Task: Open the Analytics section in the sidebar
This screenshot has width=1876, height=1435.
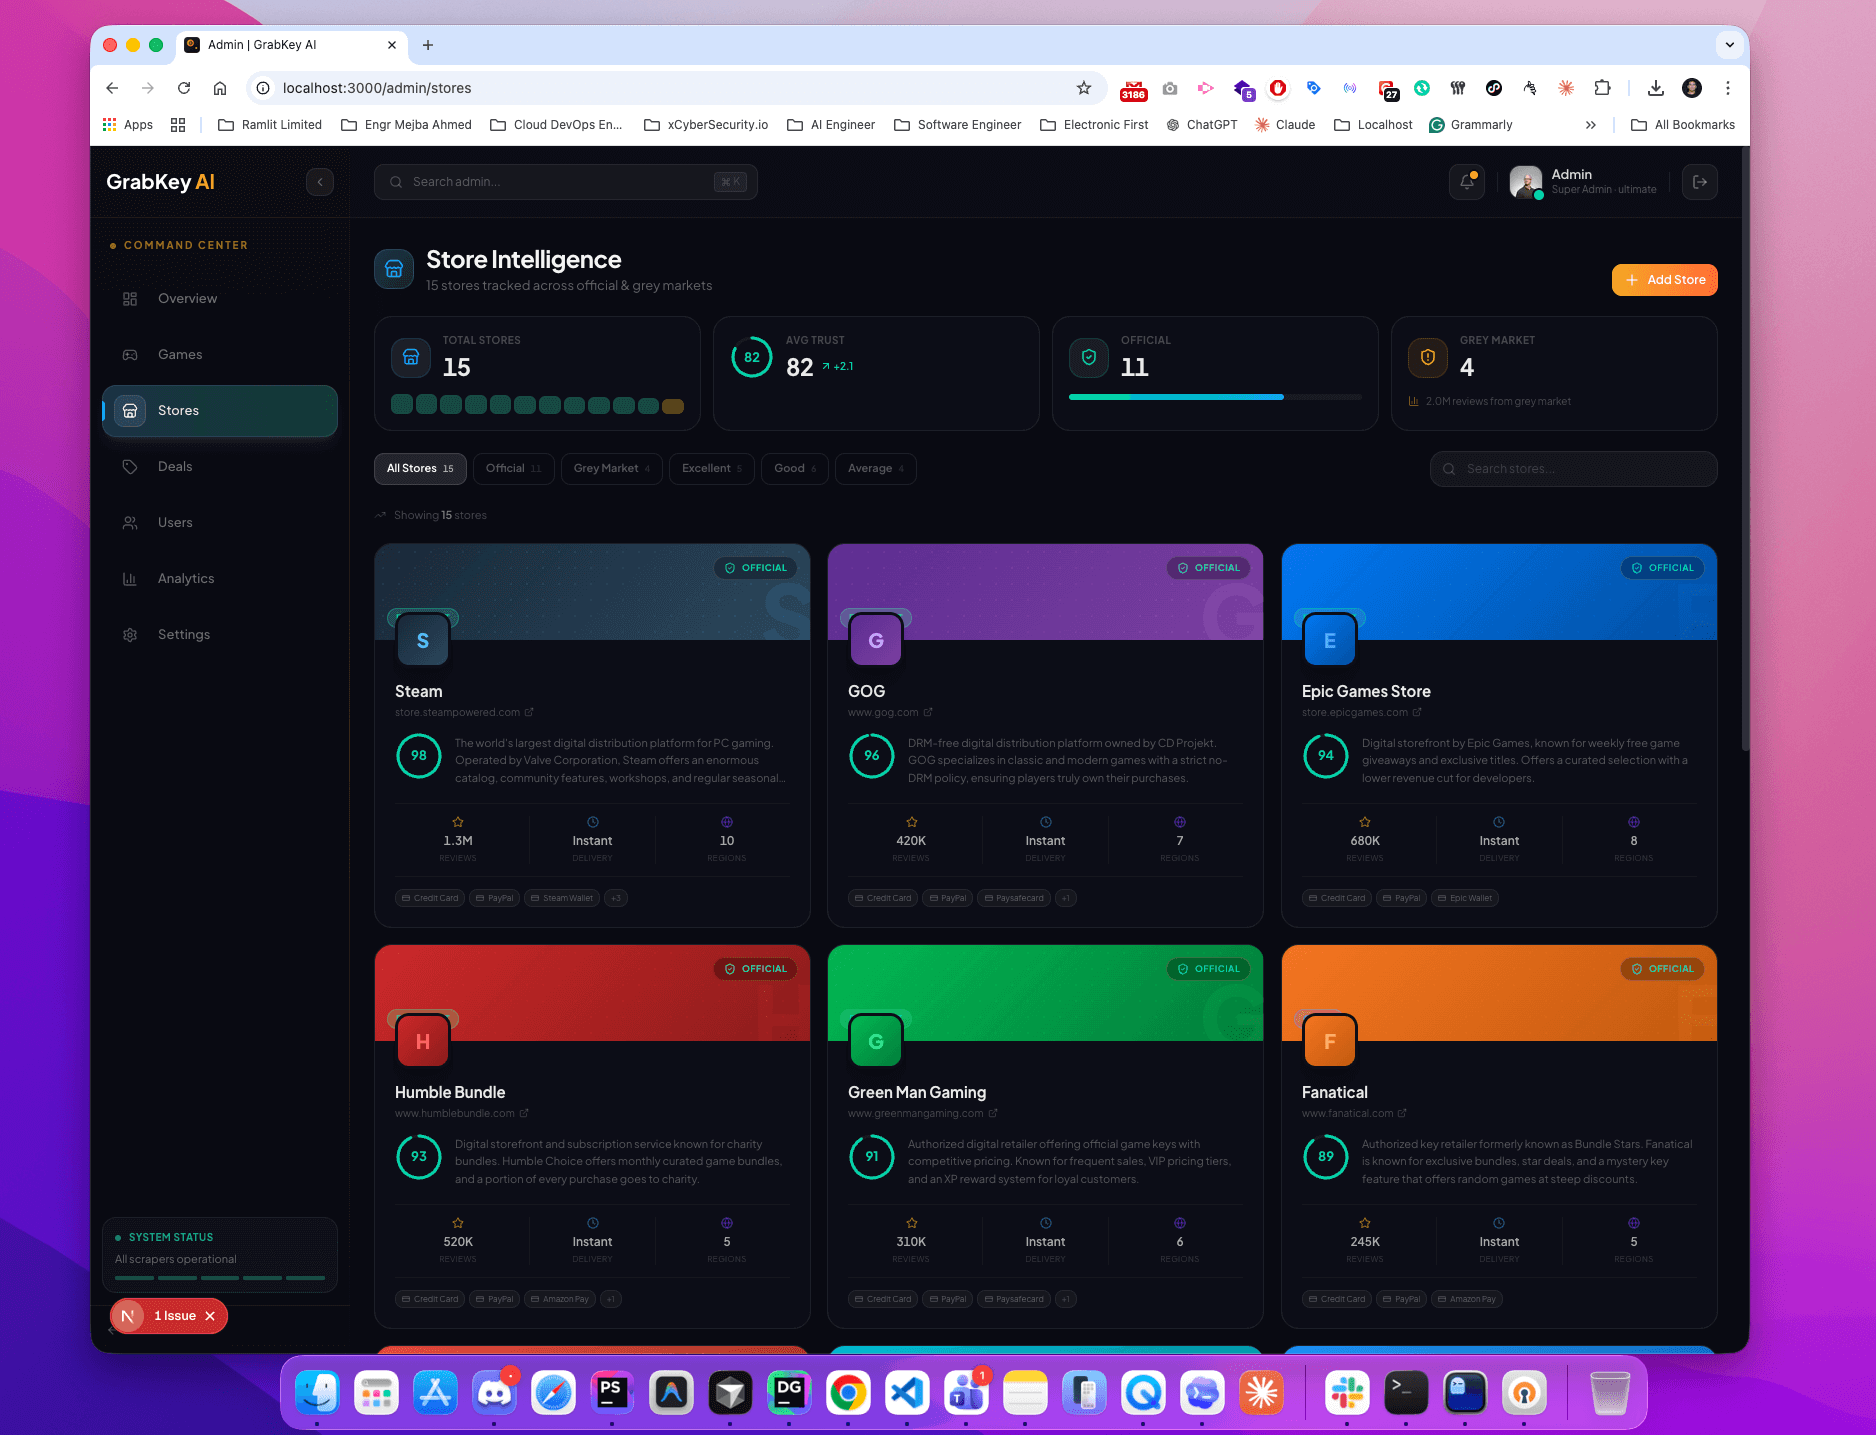Action: click(185, 578)
